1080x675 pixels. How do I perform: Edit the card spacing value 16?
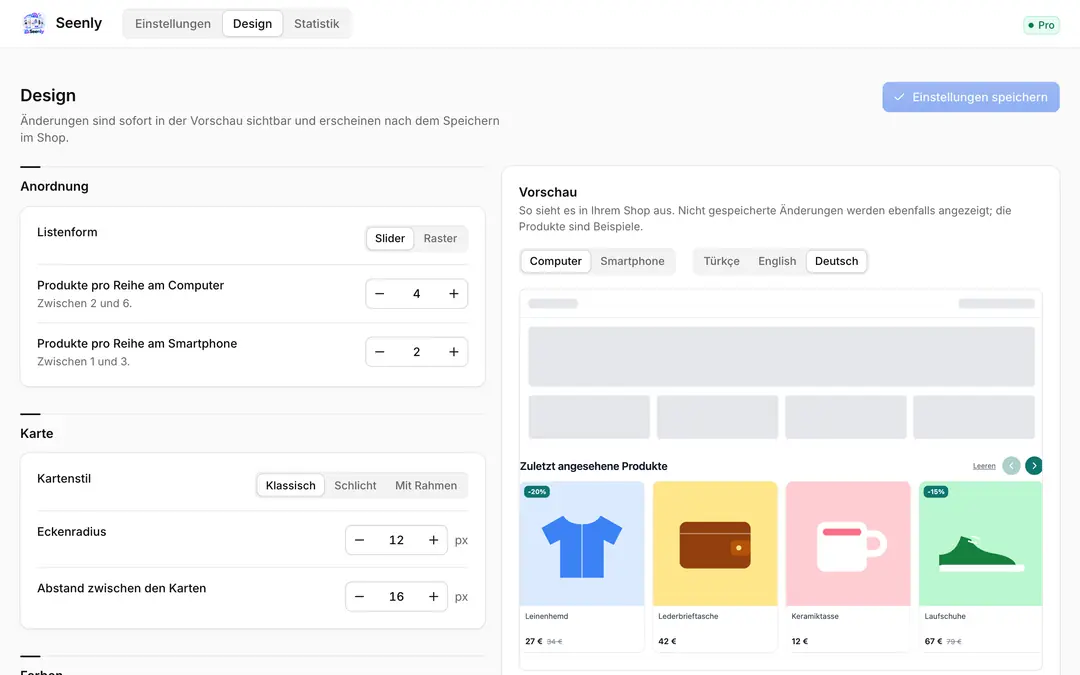(396, 596)
